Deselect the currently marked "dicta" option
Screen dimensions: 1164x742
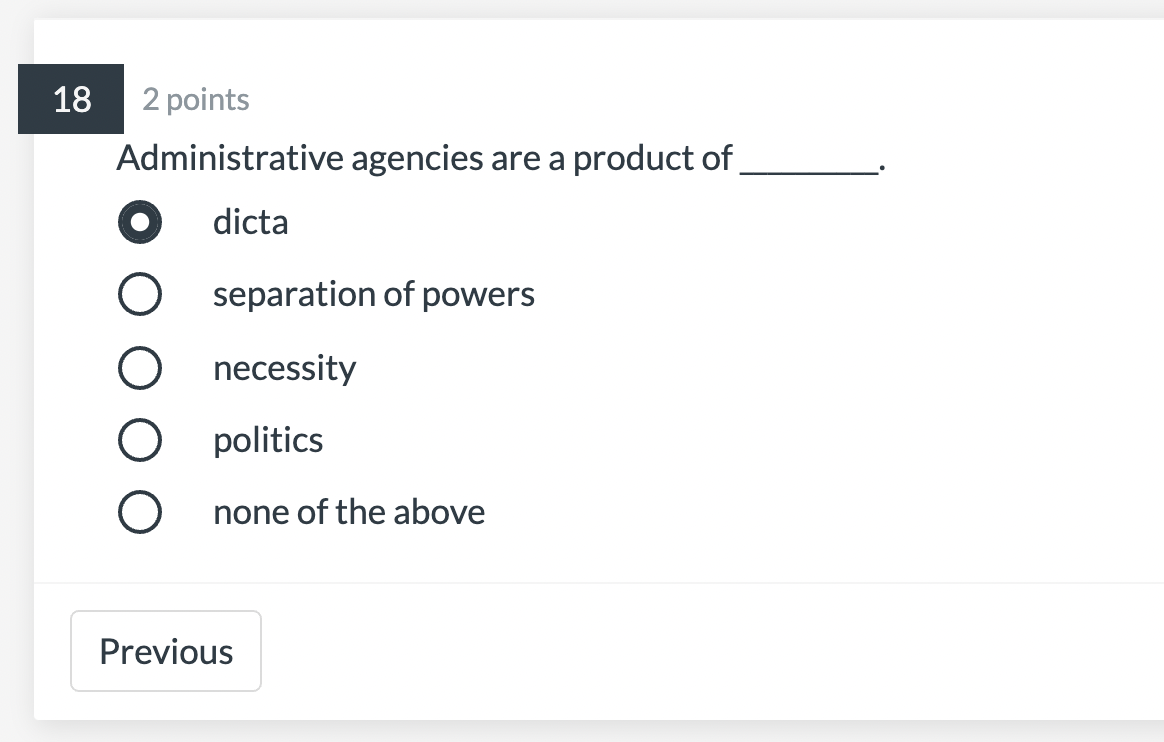139,221
